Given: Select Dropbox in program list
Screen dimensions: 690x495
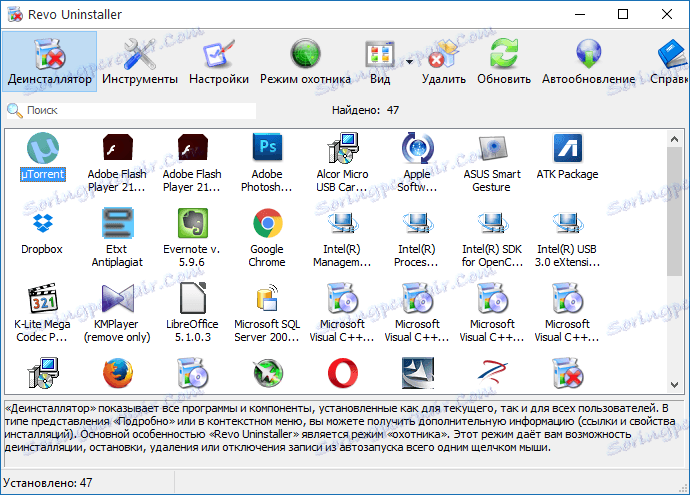Looking at the screenshot, I should point(42,232).
